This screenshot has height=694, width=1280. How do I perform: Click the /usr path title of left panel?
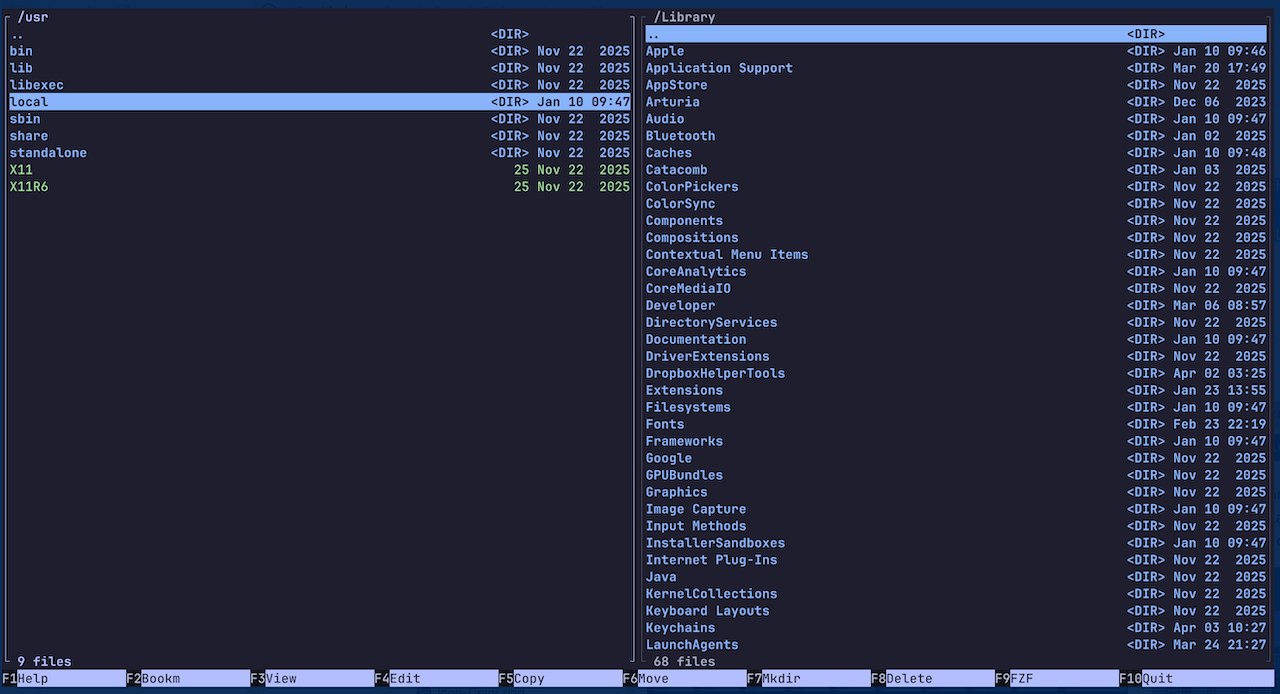(x=33, y=17)
